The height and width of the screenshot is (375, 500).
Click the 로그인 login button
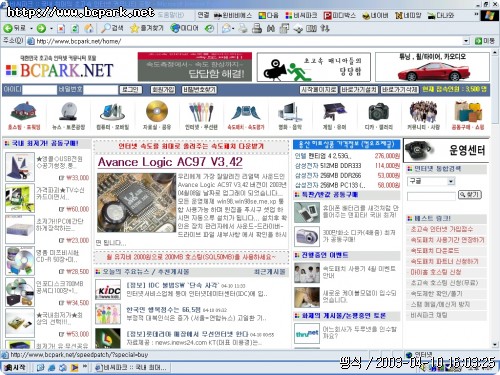click(x=130, y=90)
